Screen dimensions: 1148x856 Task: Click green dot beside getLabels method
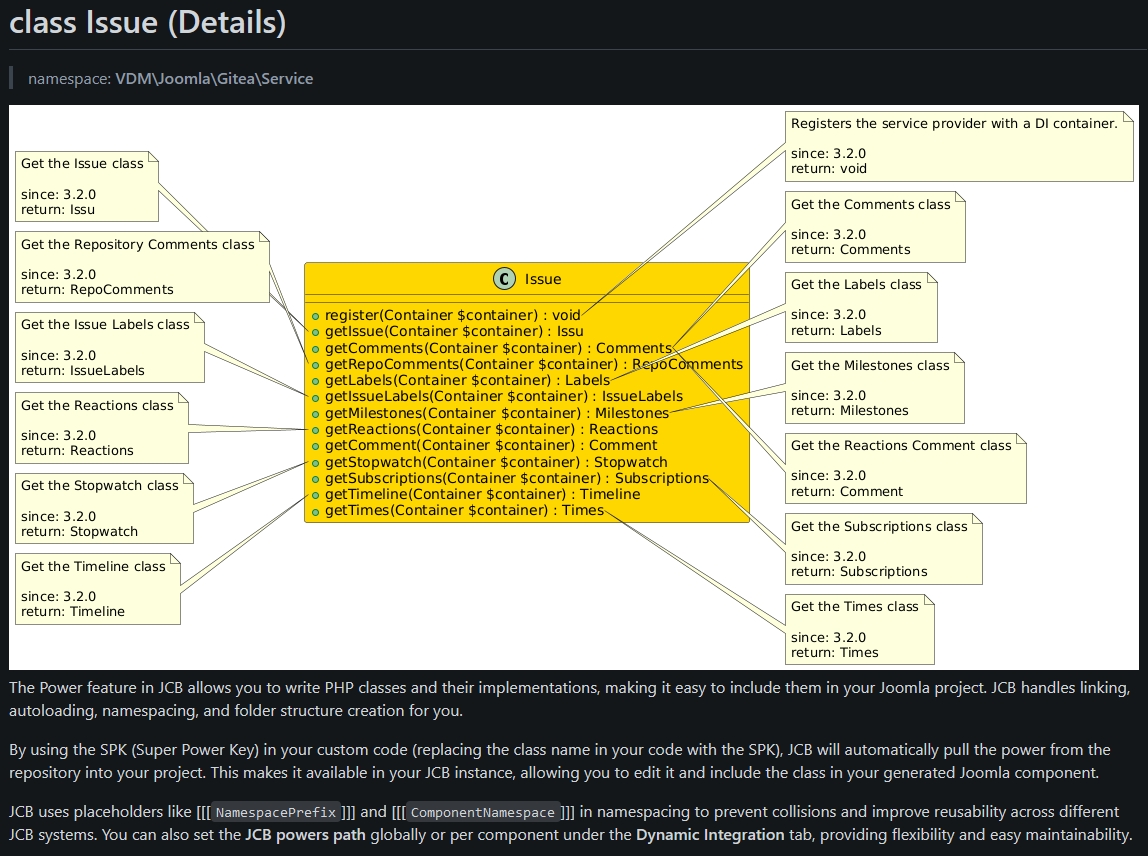[315, 380]
